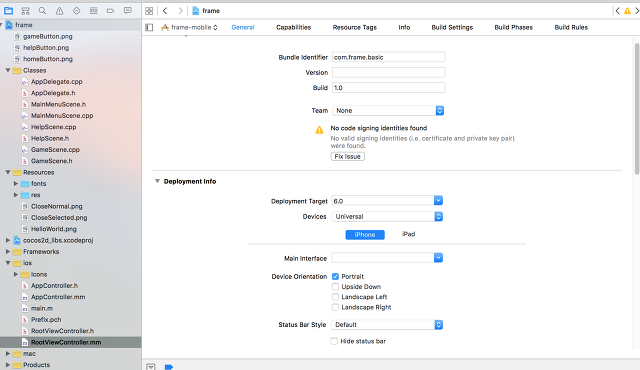Switch to the General tab

pyautogui.click(x=243, y=27)
